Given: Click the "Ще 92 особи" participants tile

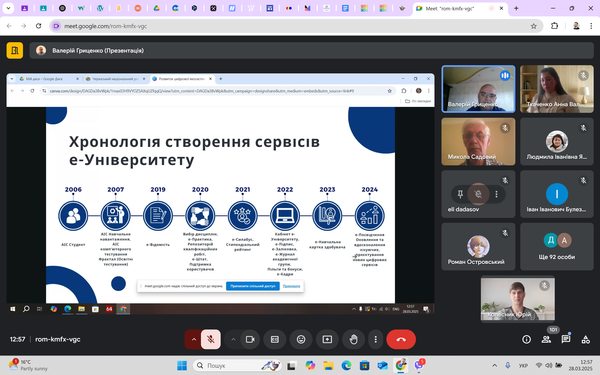Looking at the screenshot, I should pyautogui.click(x=556, y=246).
